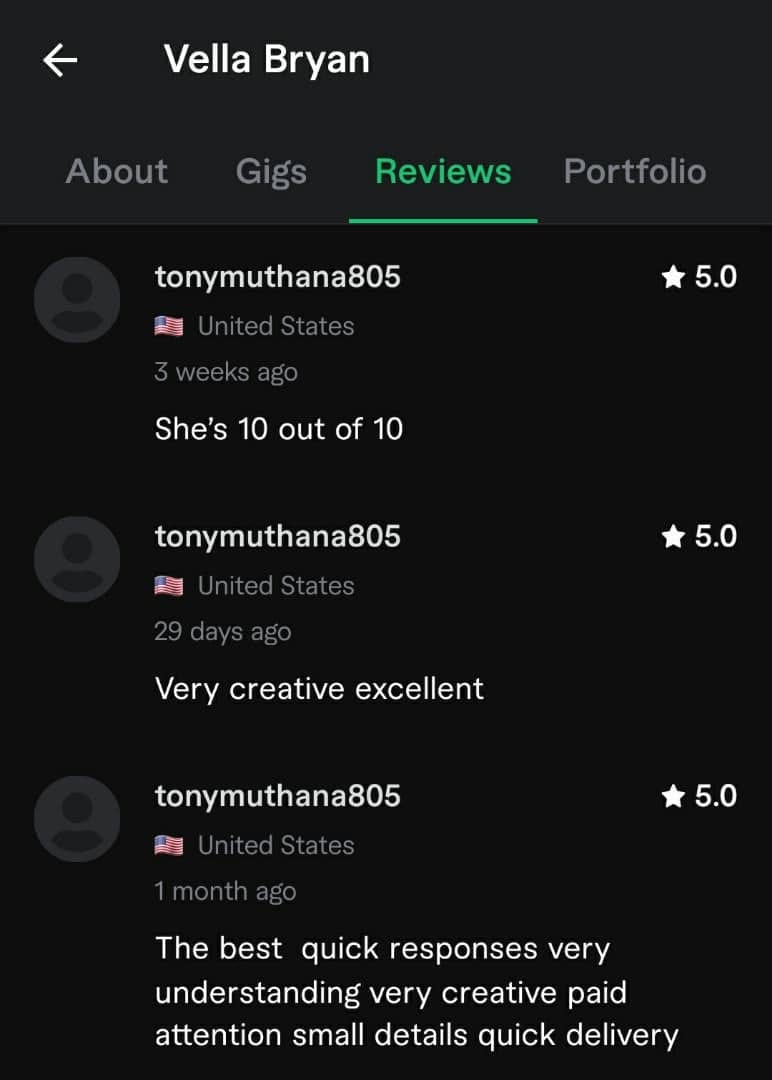Tap the US flag on the third review

[x=169, y=845]
